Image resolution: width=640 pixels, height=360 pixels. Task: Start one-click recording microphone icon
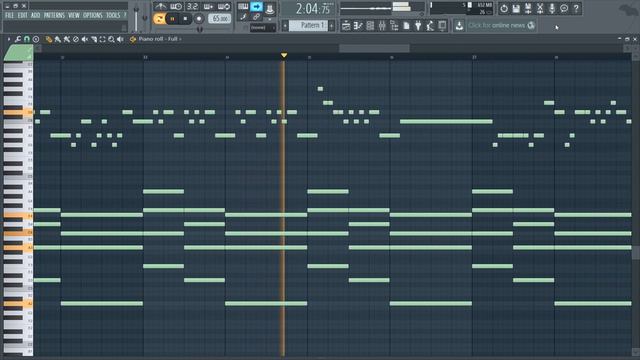552,8
